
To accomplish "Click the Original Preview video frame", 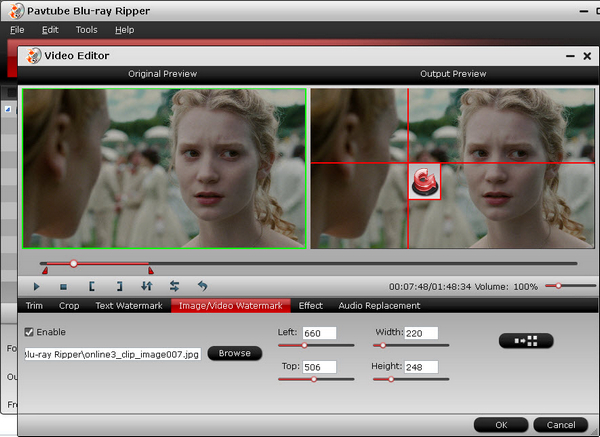I will [164, 168].
